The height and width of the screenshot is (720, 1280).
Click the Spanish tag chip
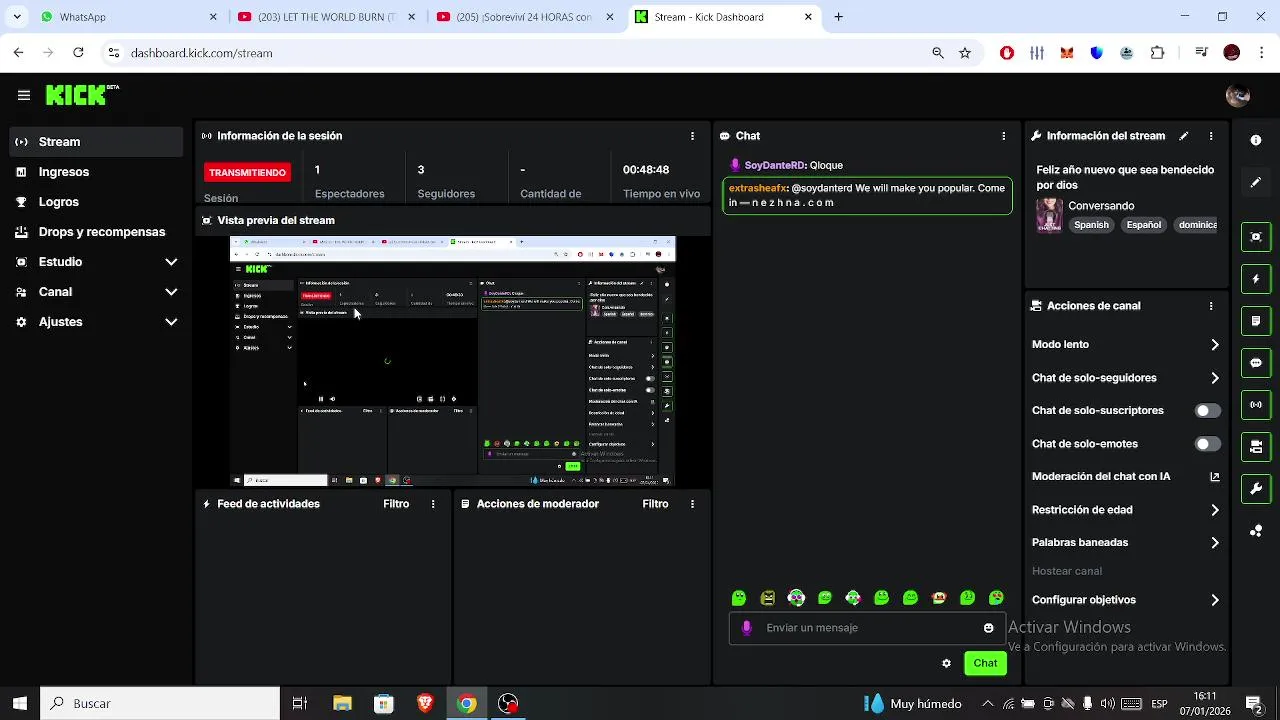(x=1091, y=225)
